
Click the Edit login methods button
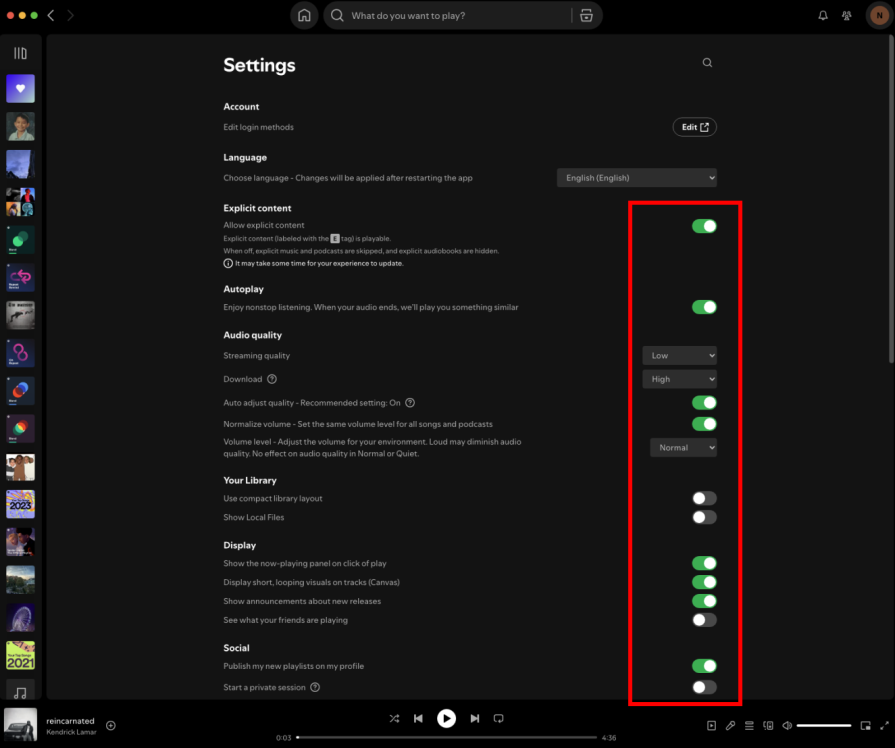click(x=694, y=127)
